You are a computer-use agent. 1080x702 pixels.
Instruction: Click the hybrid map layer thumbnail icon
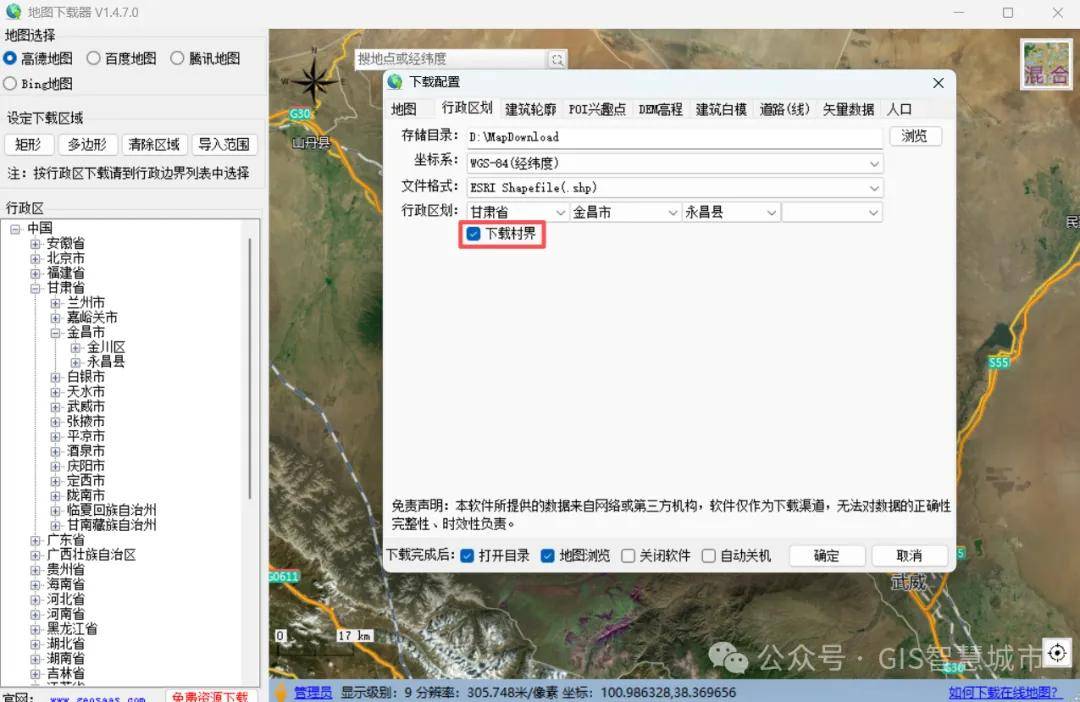(x=1046, y=64)
